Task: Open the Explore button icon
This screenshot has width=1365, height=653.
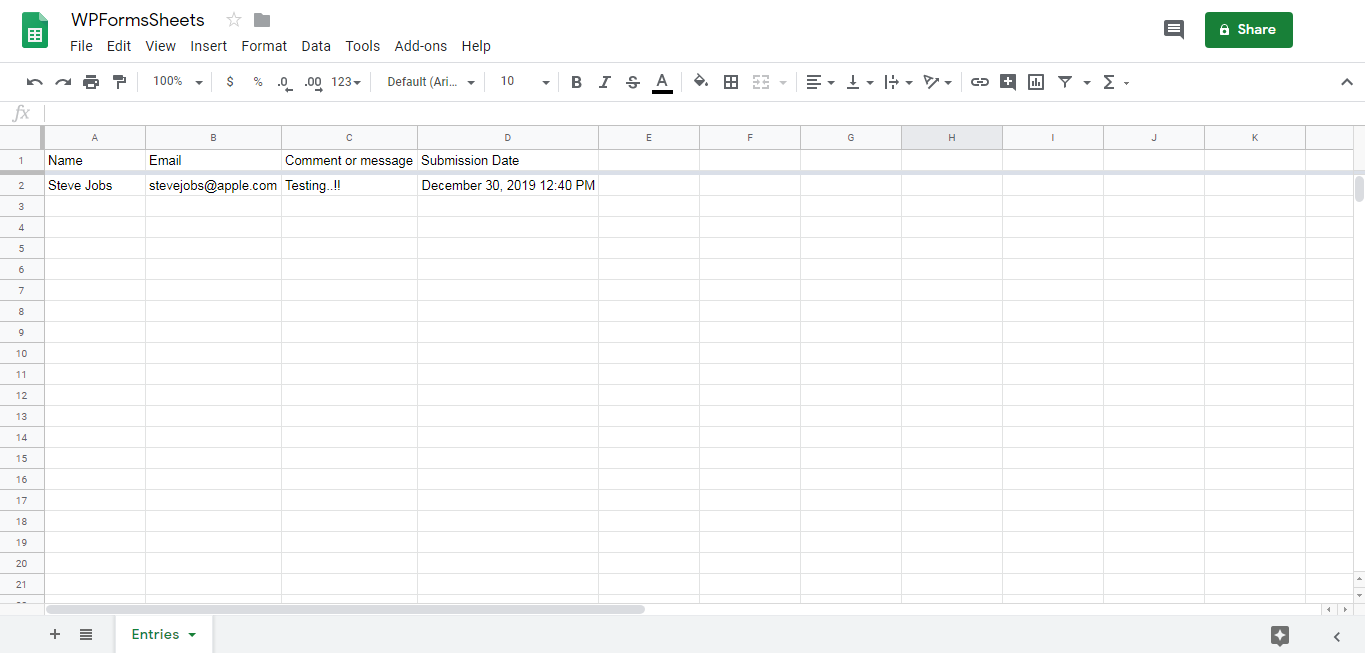Action: [1280, 635]
